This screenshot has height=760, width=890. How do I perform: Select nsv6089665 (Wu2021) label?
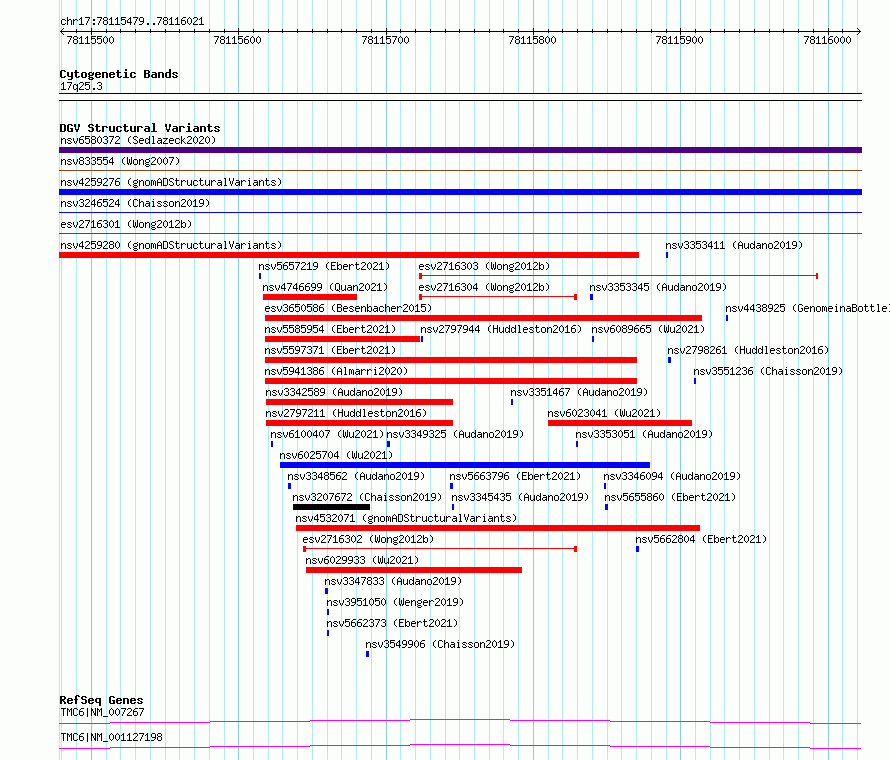coord(648,329)
